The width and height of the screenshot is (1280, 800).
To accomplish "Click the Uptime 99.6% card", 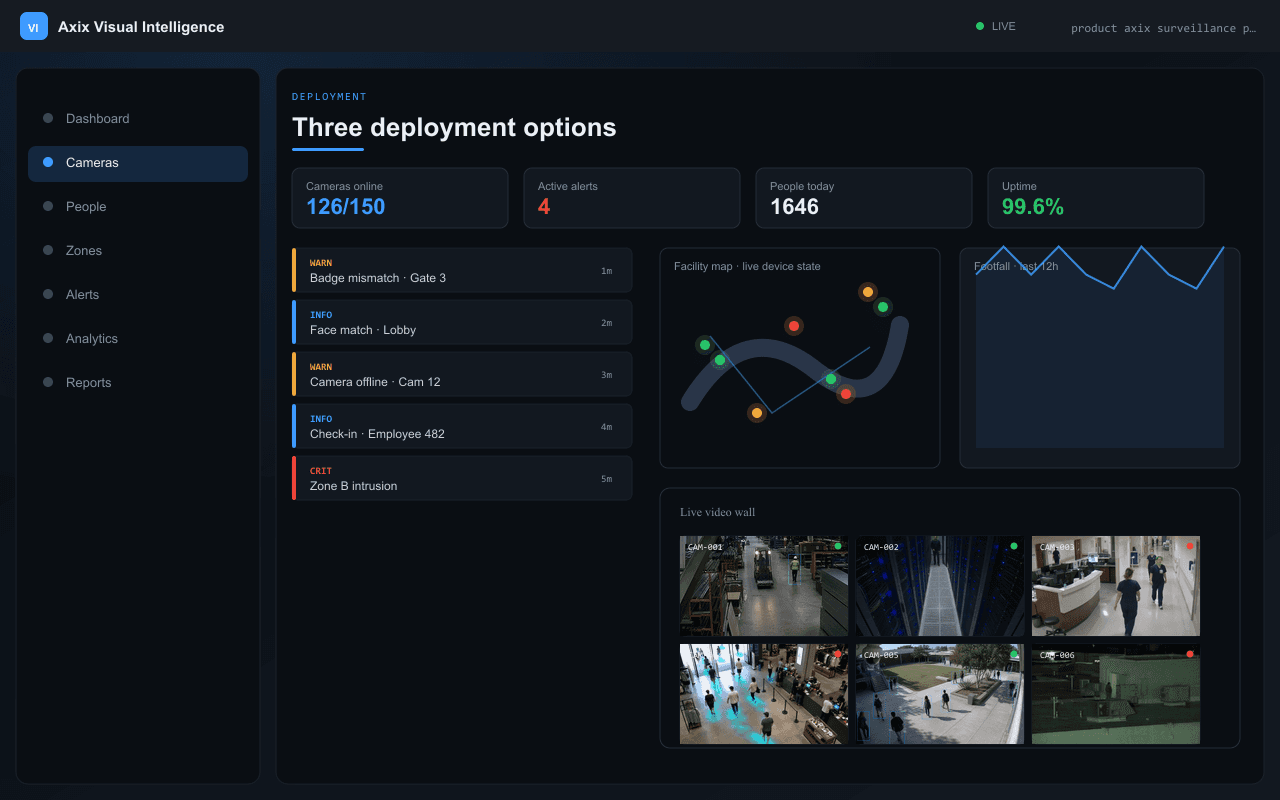I will pos(1096,198).
